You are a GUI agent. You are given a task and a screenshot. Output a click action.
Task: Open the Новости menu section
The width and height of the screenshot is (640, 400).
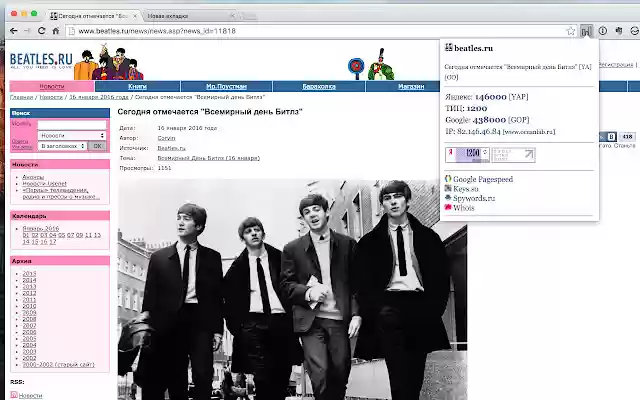coord(52,86)
